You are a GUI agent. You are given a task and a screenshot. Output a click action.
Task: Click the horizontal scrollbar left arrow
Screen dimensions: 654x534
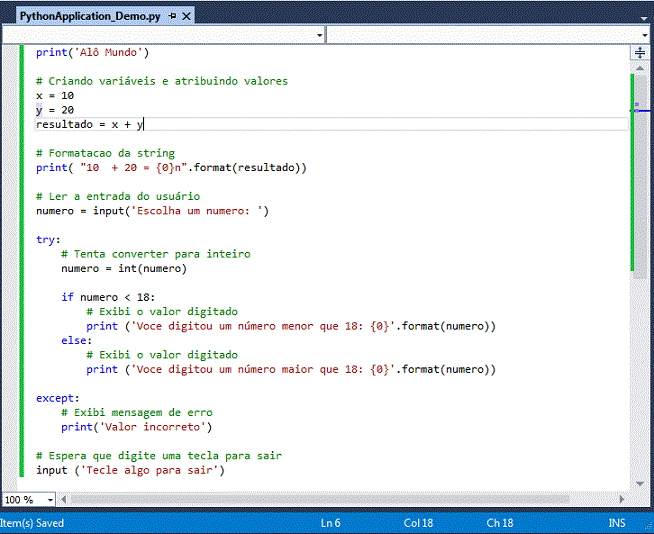[x=63, y=499]
